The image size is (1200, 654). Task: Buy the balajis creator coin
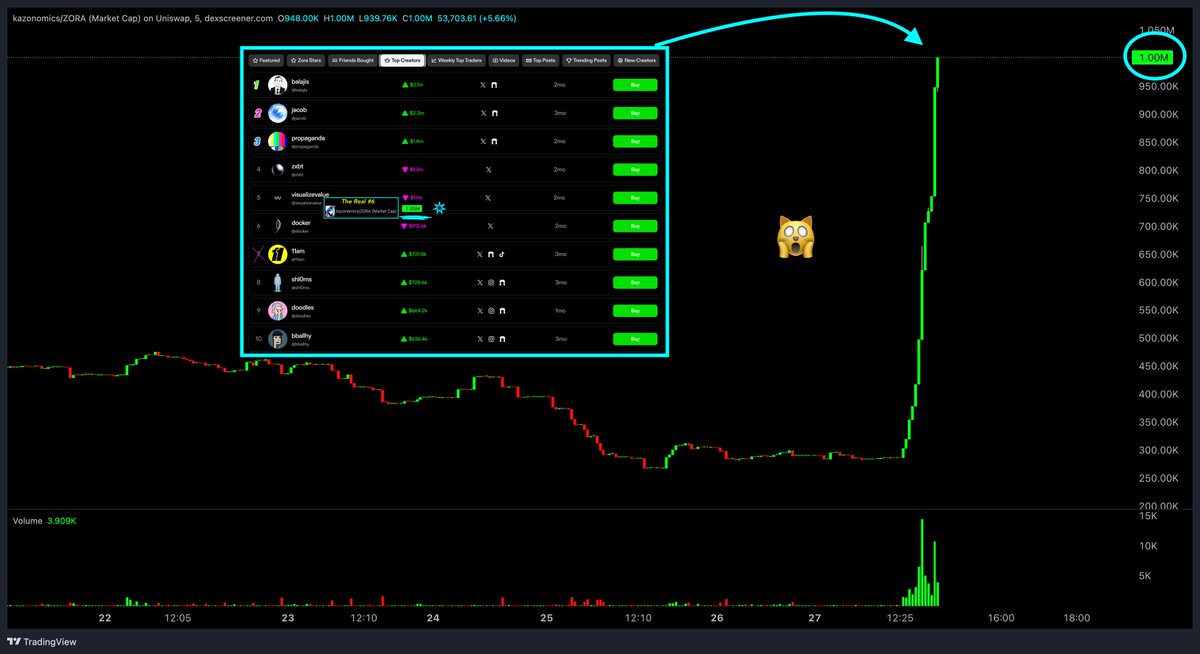pyautogui.click(x=635, y=85)
